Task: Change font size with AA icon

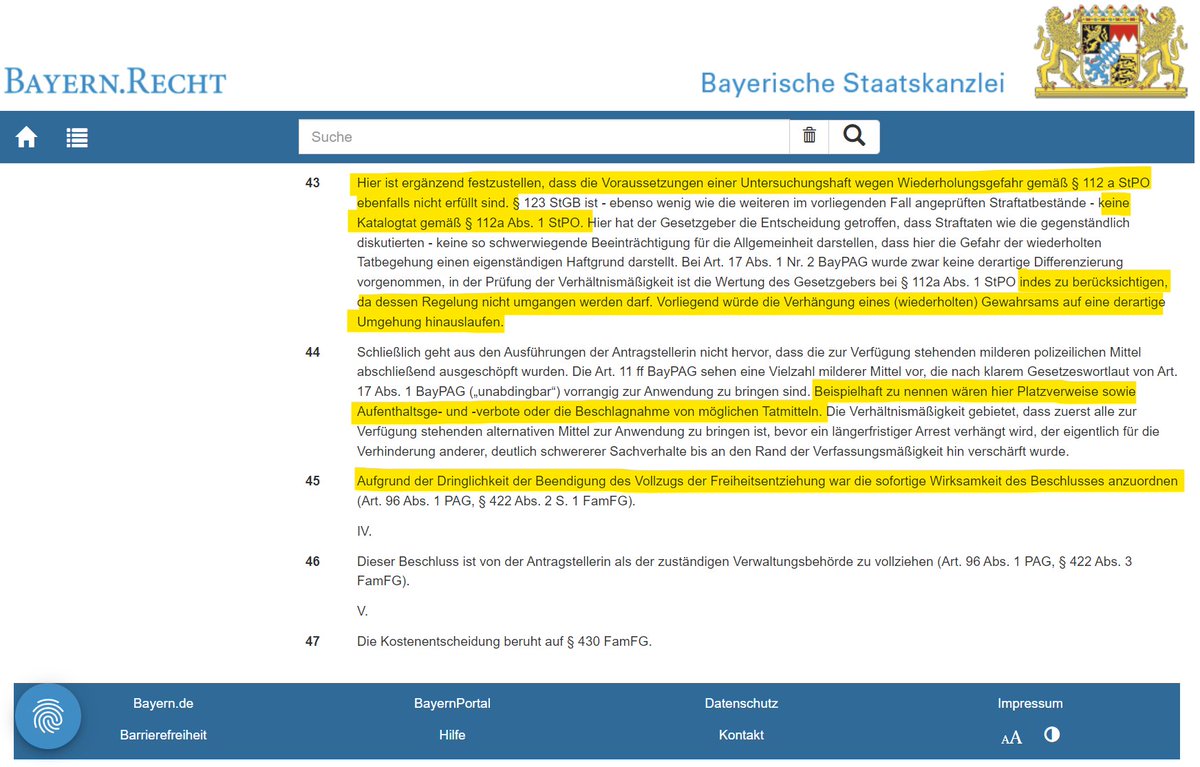Action: tap(1012, 737)
